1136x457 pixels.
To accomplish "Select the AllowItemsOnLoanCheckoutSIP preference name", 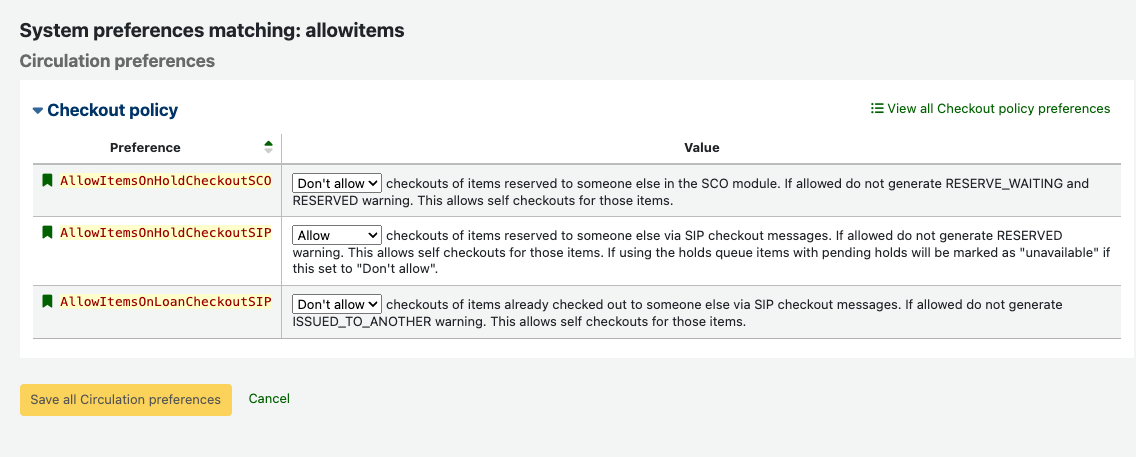I will pos(165,301).
